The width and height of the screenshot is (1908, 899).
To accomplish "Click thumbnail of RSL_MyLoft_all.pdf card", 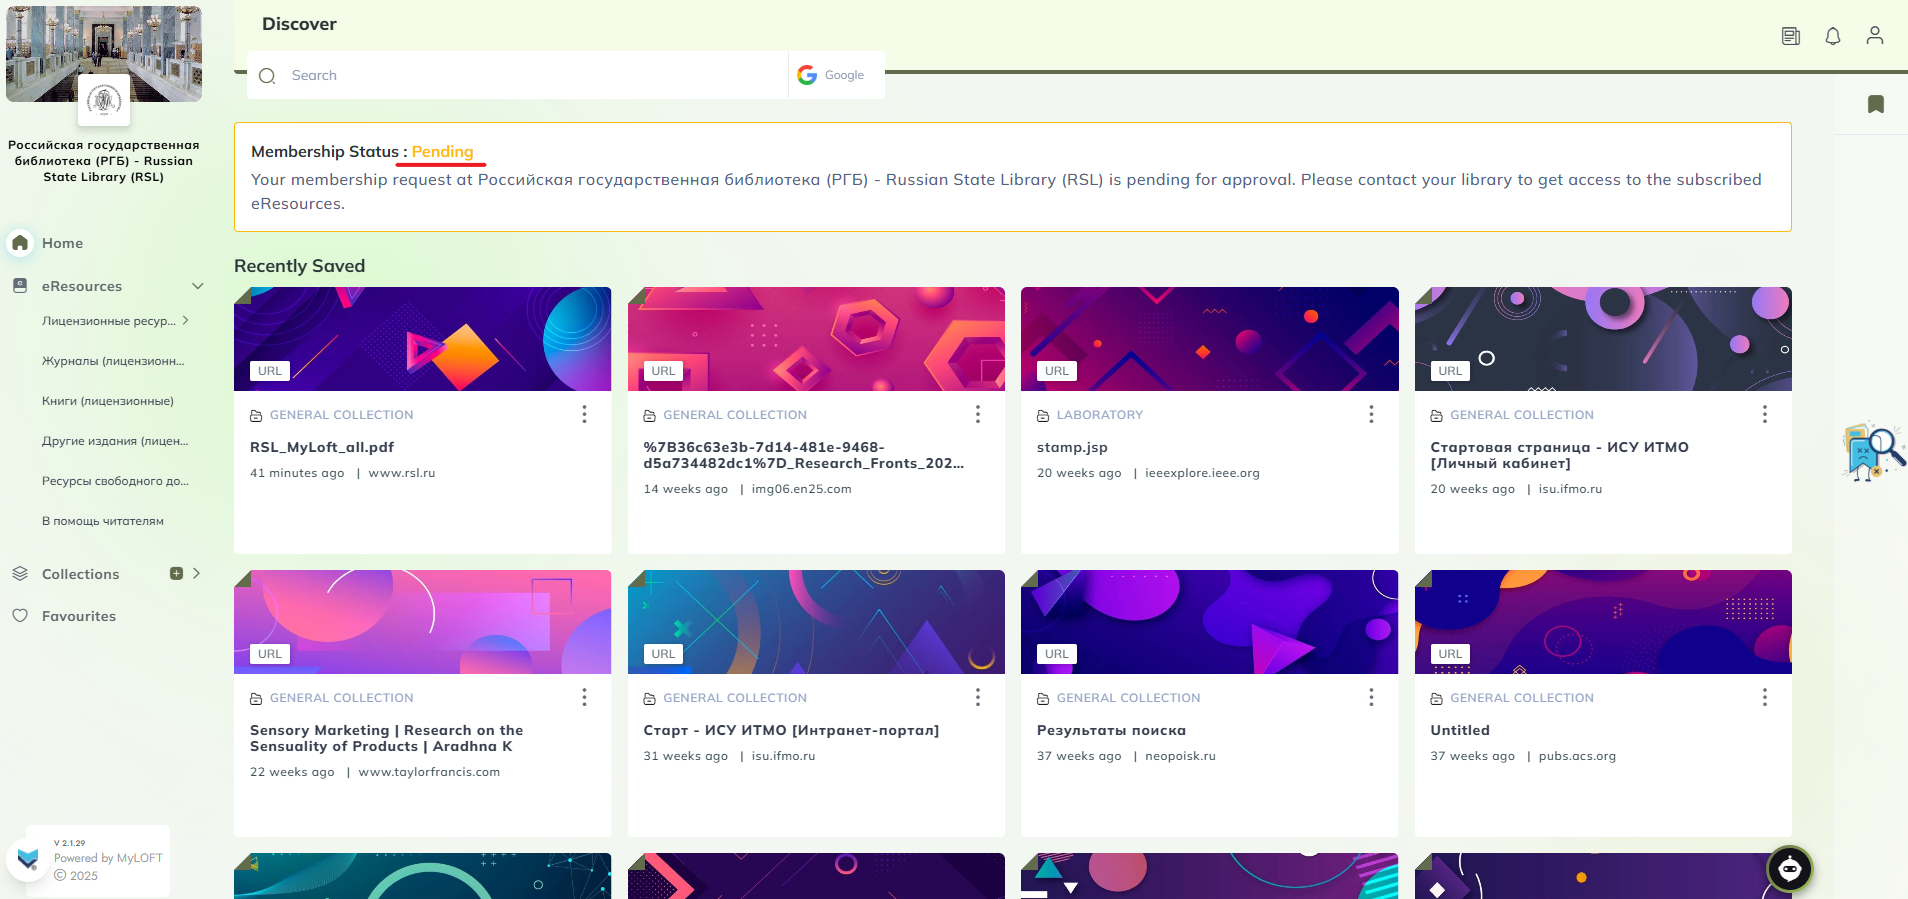I will tap(422, 339).
